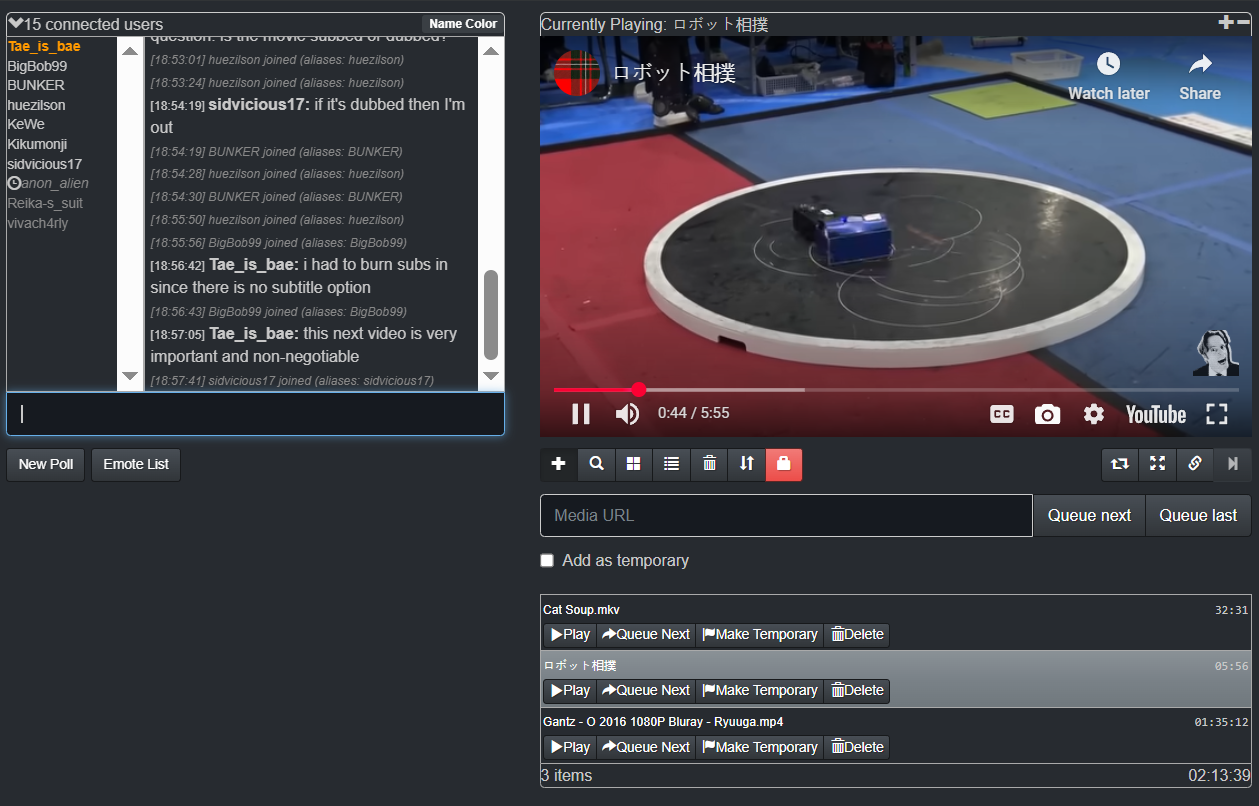Toggle the red playlist lock button
The height and width of the screenshot is (806, 1259).
784,464
